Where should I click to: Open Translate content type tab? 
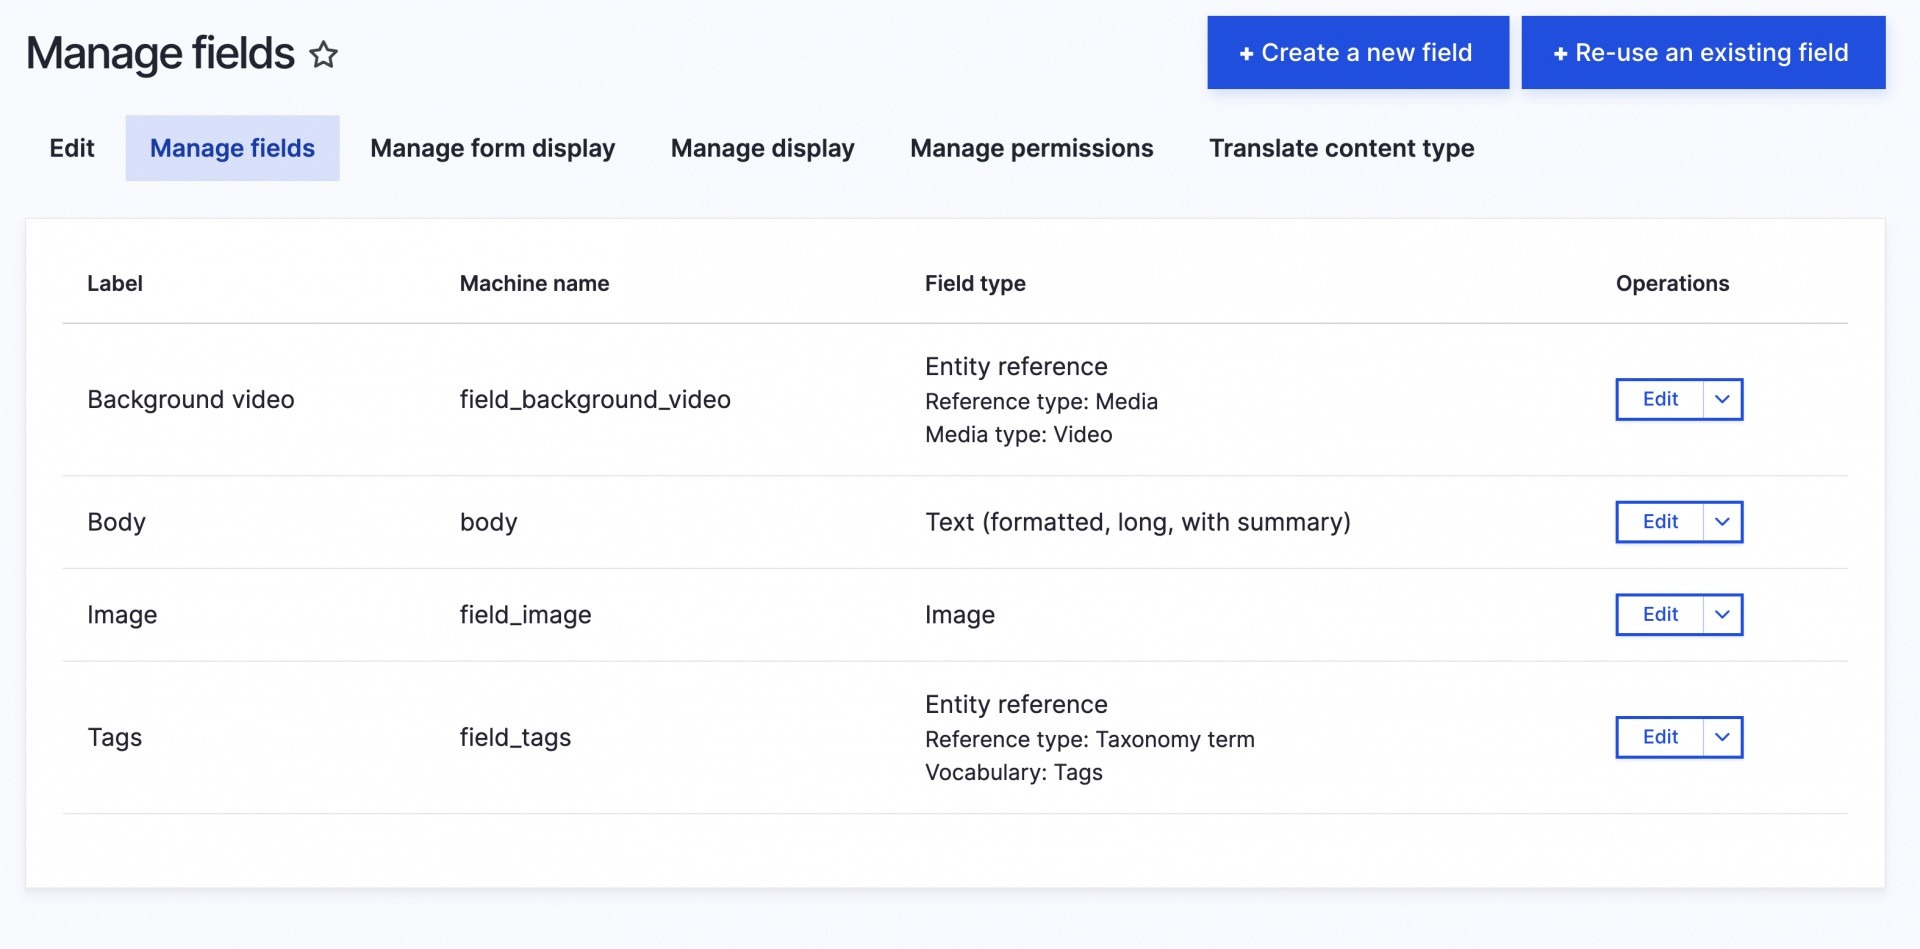pyautogui.click(x=1341, y=148)
